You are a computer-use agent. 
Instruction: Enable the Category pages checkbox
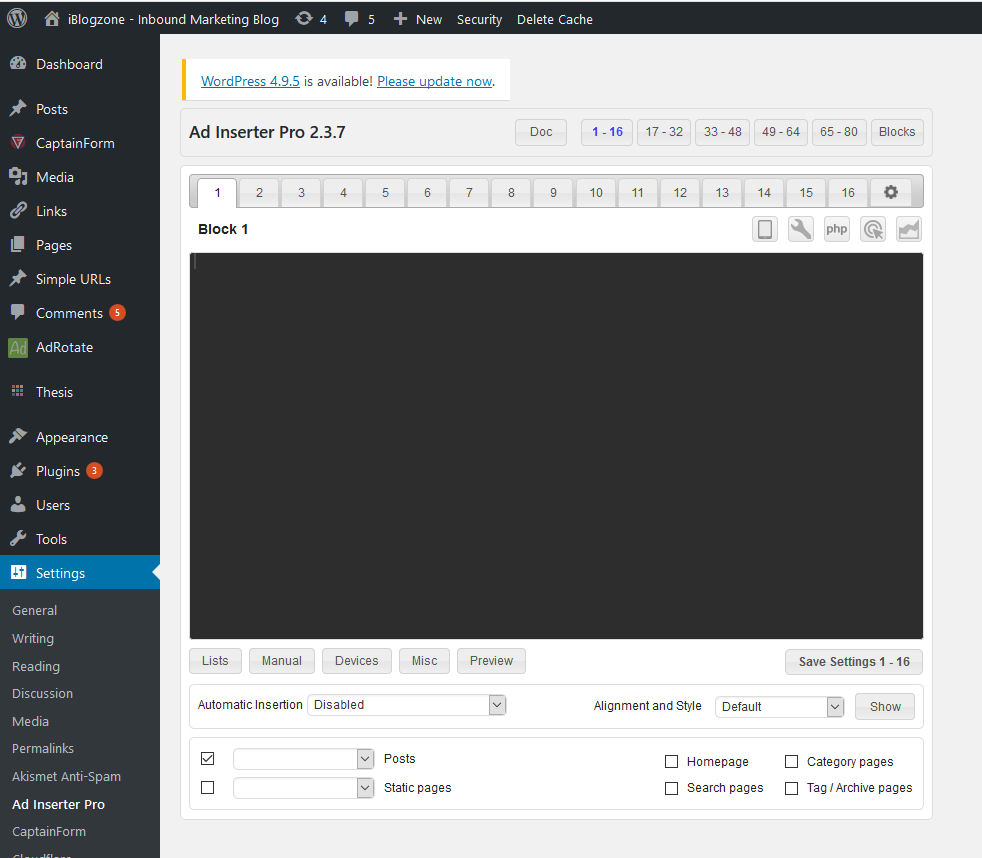tap(792, 762)
